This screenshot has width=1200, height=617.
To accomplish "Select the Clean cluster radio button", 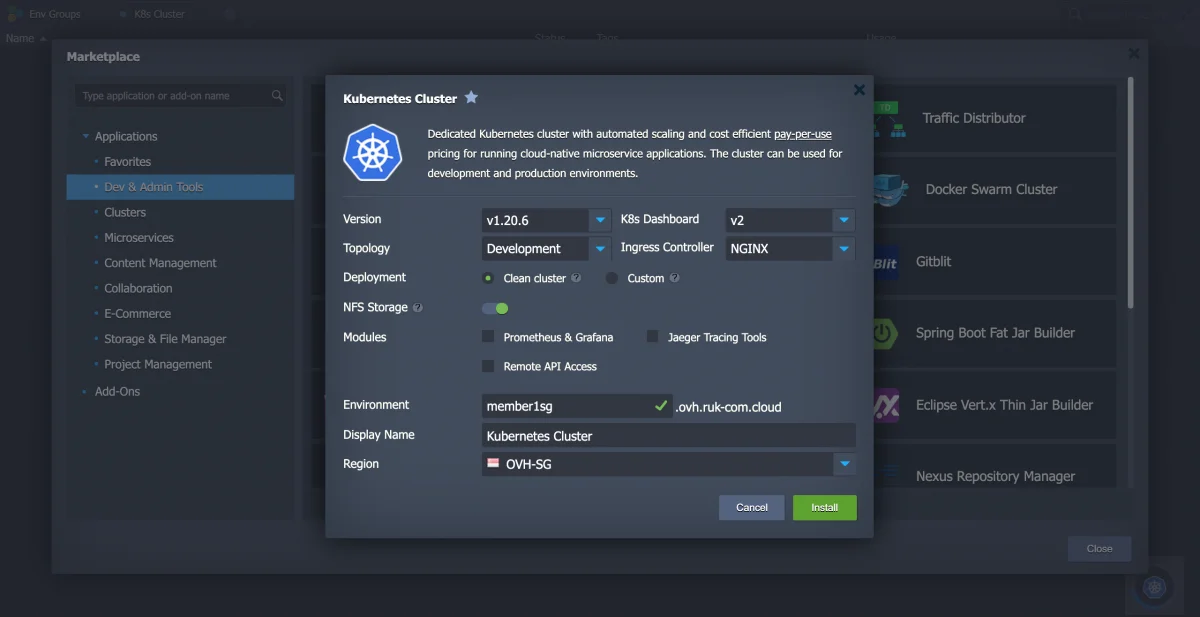I will pyautogui.click(x=488, y=278).
